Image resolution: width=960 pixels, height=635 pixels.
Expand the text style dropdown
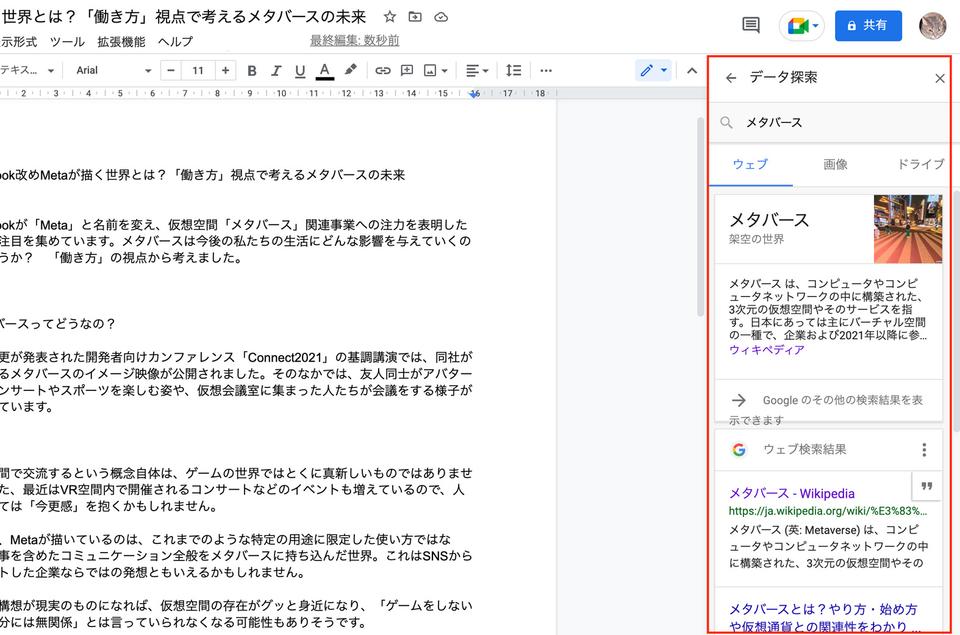(27, 70)
